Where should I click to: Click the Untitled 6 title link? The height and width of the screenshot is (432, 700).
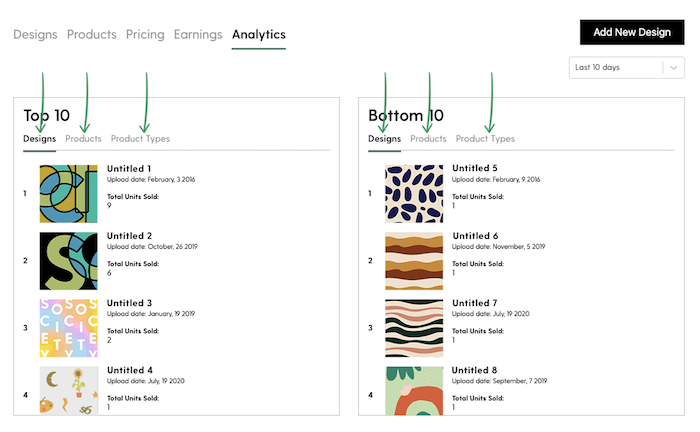[475, 236]
